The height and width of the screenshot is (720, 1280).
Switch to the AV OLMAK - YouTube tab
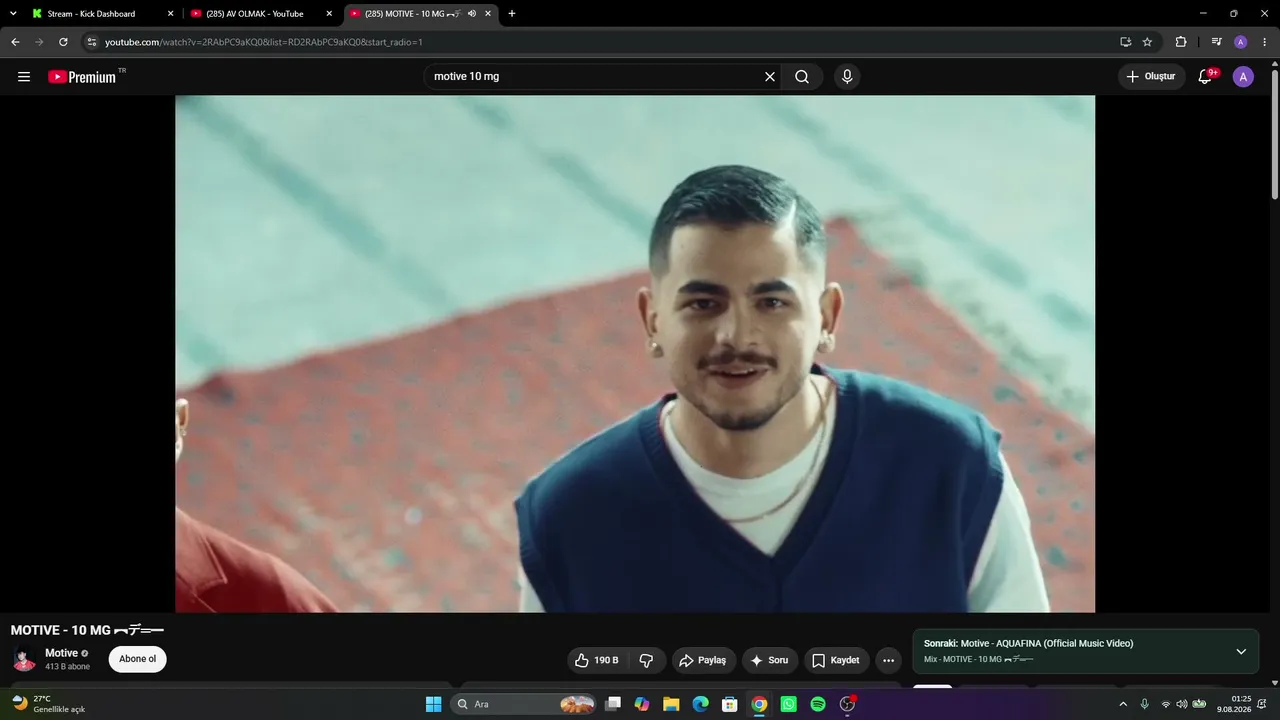262,14
